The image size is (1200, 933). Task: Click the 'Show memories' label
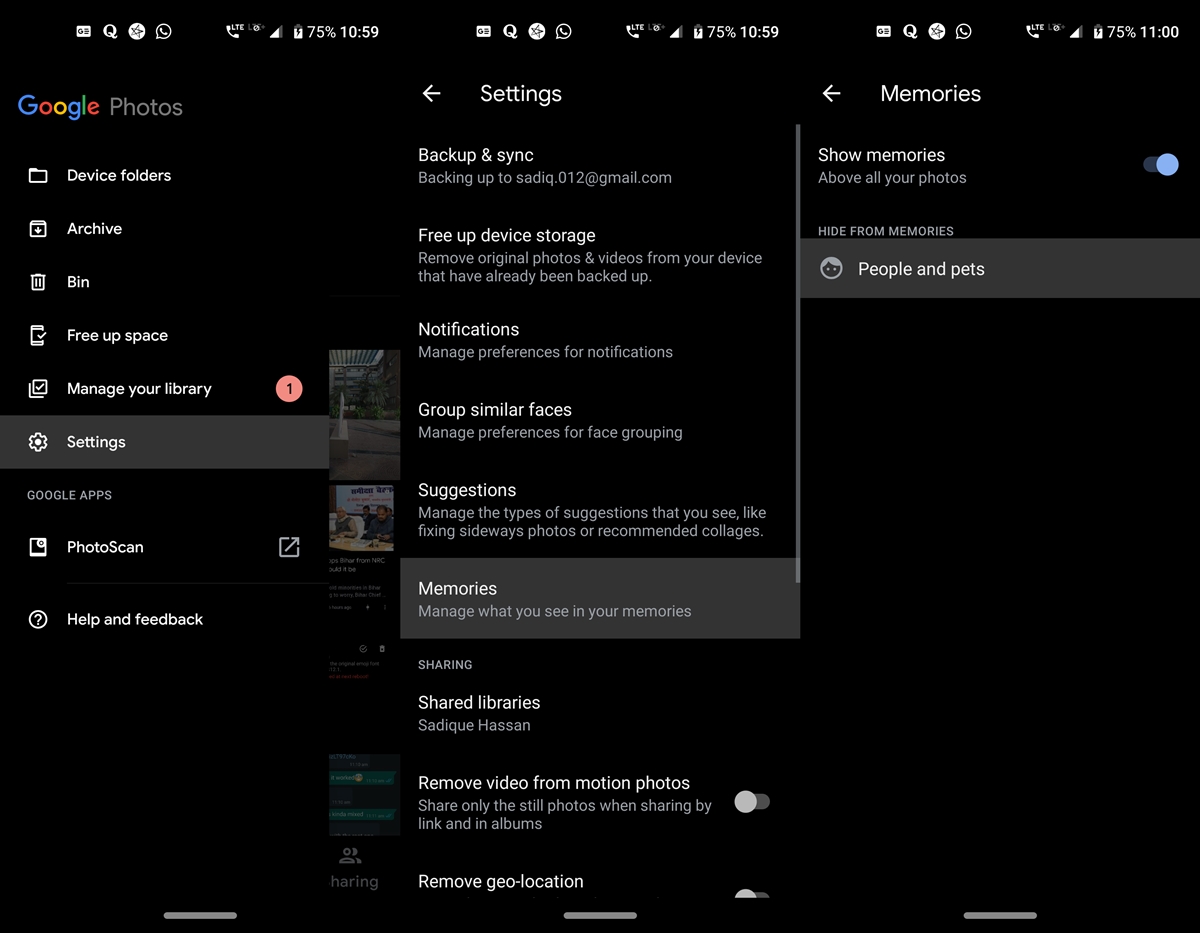[881, 155]
